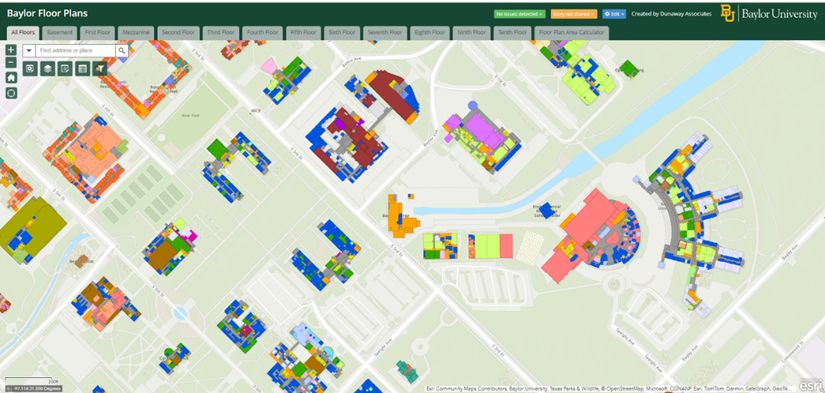
Task: Open the Floor Plan Area Calculator tab
Action: [x=571, y=33]
